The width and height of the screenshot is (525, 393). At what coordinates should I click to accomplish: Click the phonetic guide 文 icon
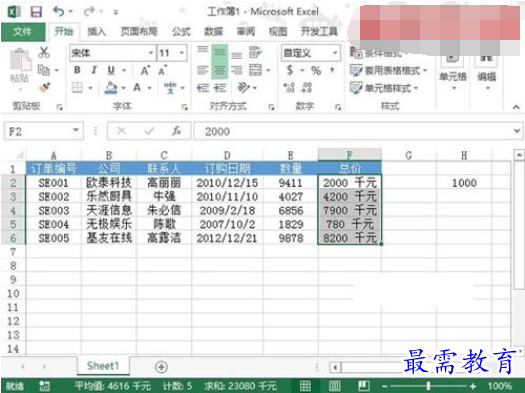point(170,88)
